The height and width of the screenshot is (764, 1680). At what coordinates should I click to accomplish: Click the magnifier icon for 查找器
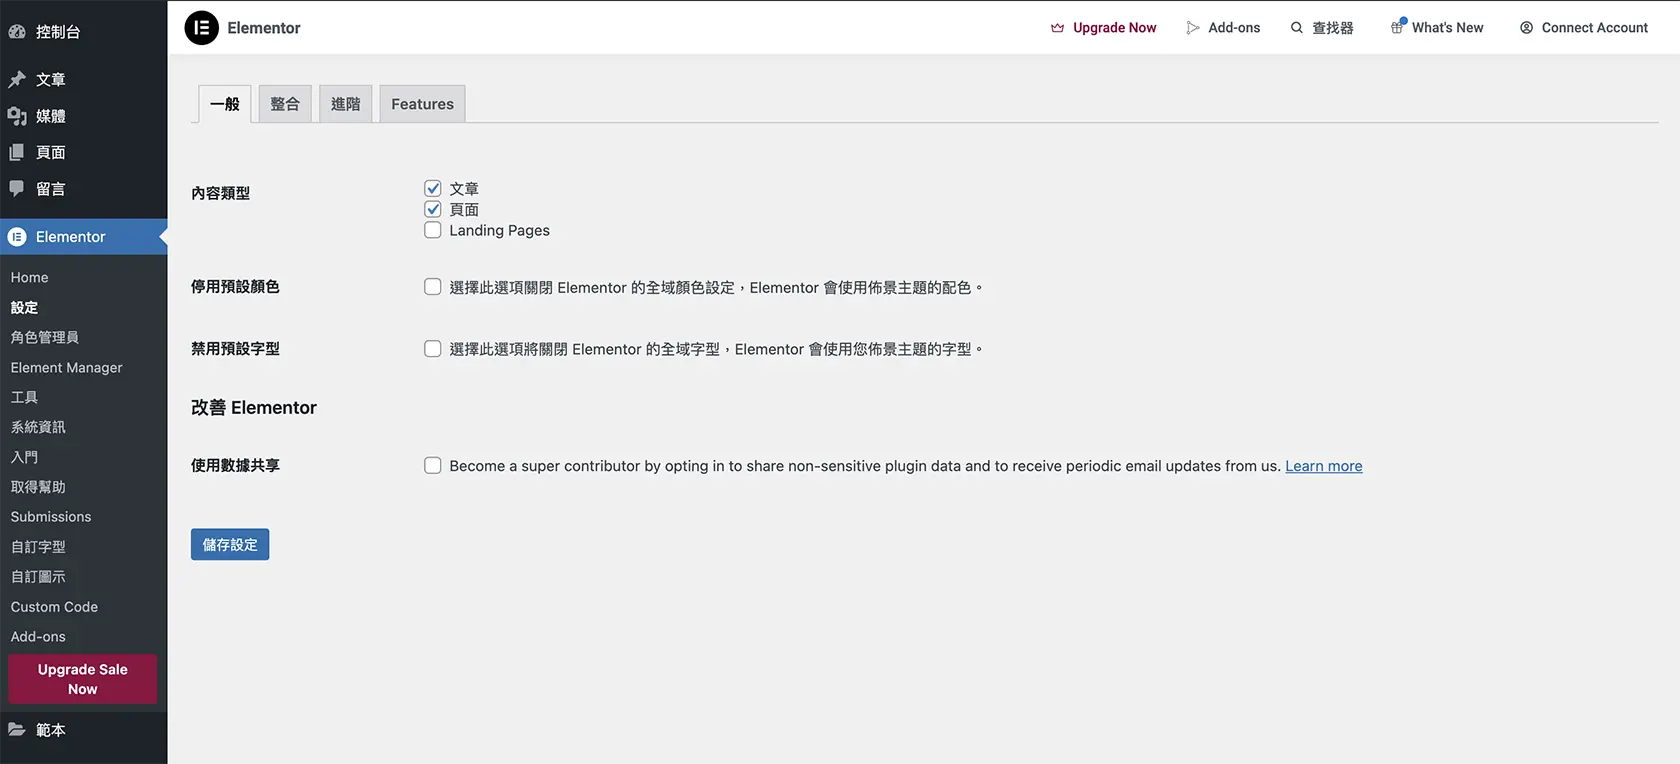tap(1297, 28)
